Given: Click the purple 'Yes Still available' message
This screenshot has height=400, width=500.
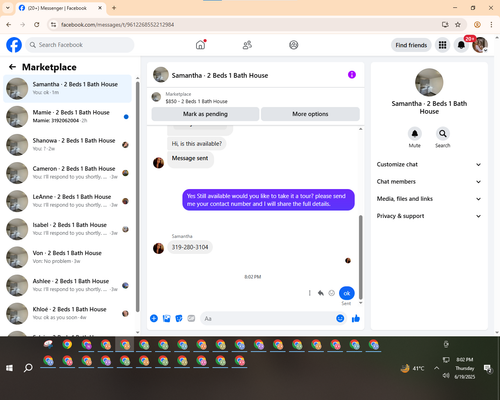Looking at the screenshot, I should click(268, 200).
